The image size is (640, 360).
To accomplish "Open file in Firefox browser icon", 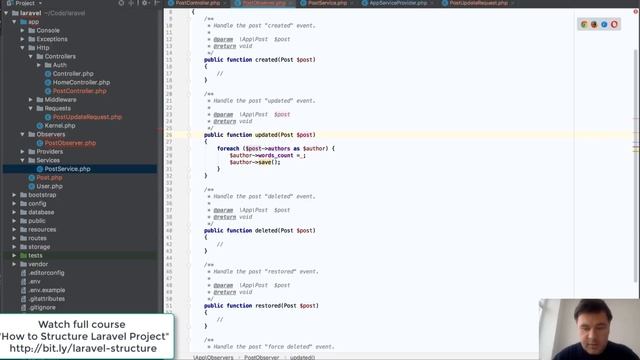I will [594, 24].
